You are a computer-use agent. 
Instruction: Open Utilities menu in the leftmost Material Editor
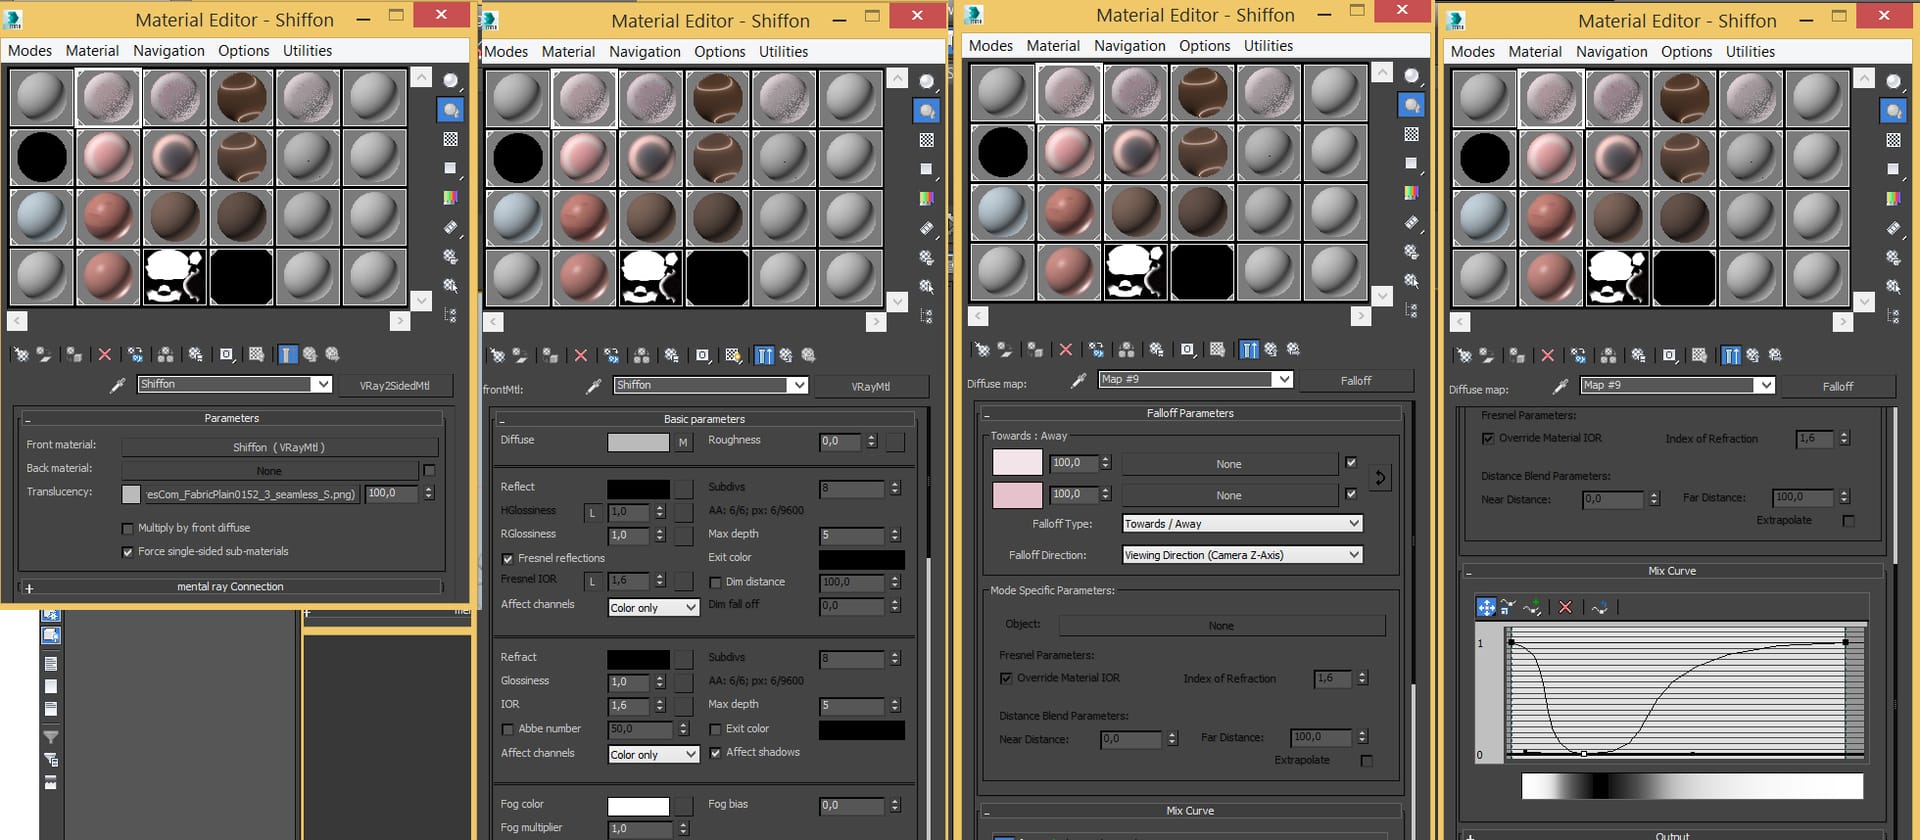307,51
